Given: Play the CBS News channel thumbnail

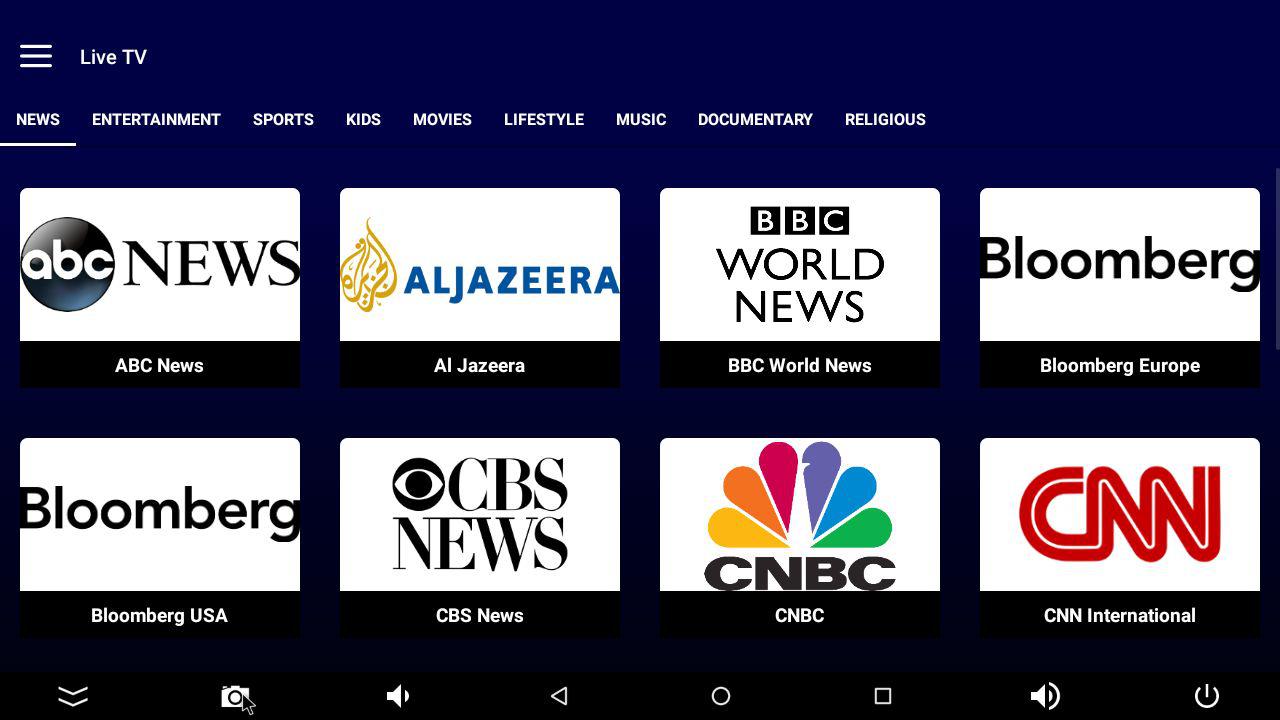Looking at the screenshot, I should (480, 514).
